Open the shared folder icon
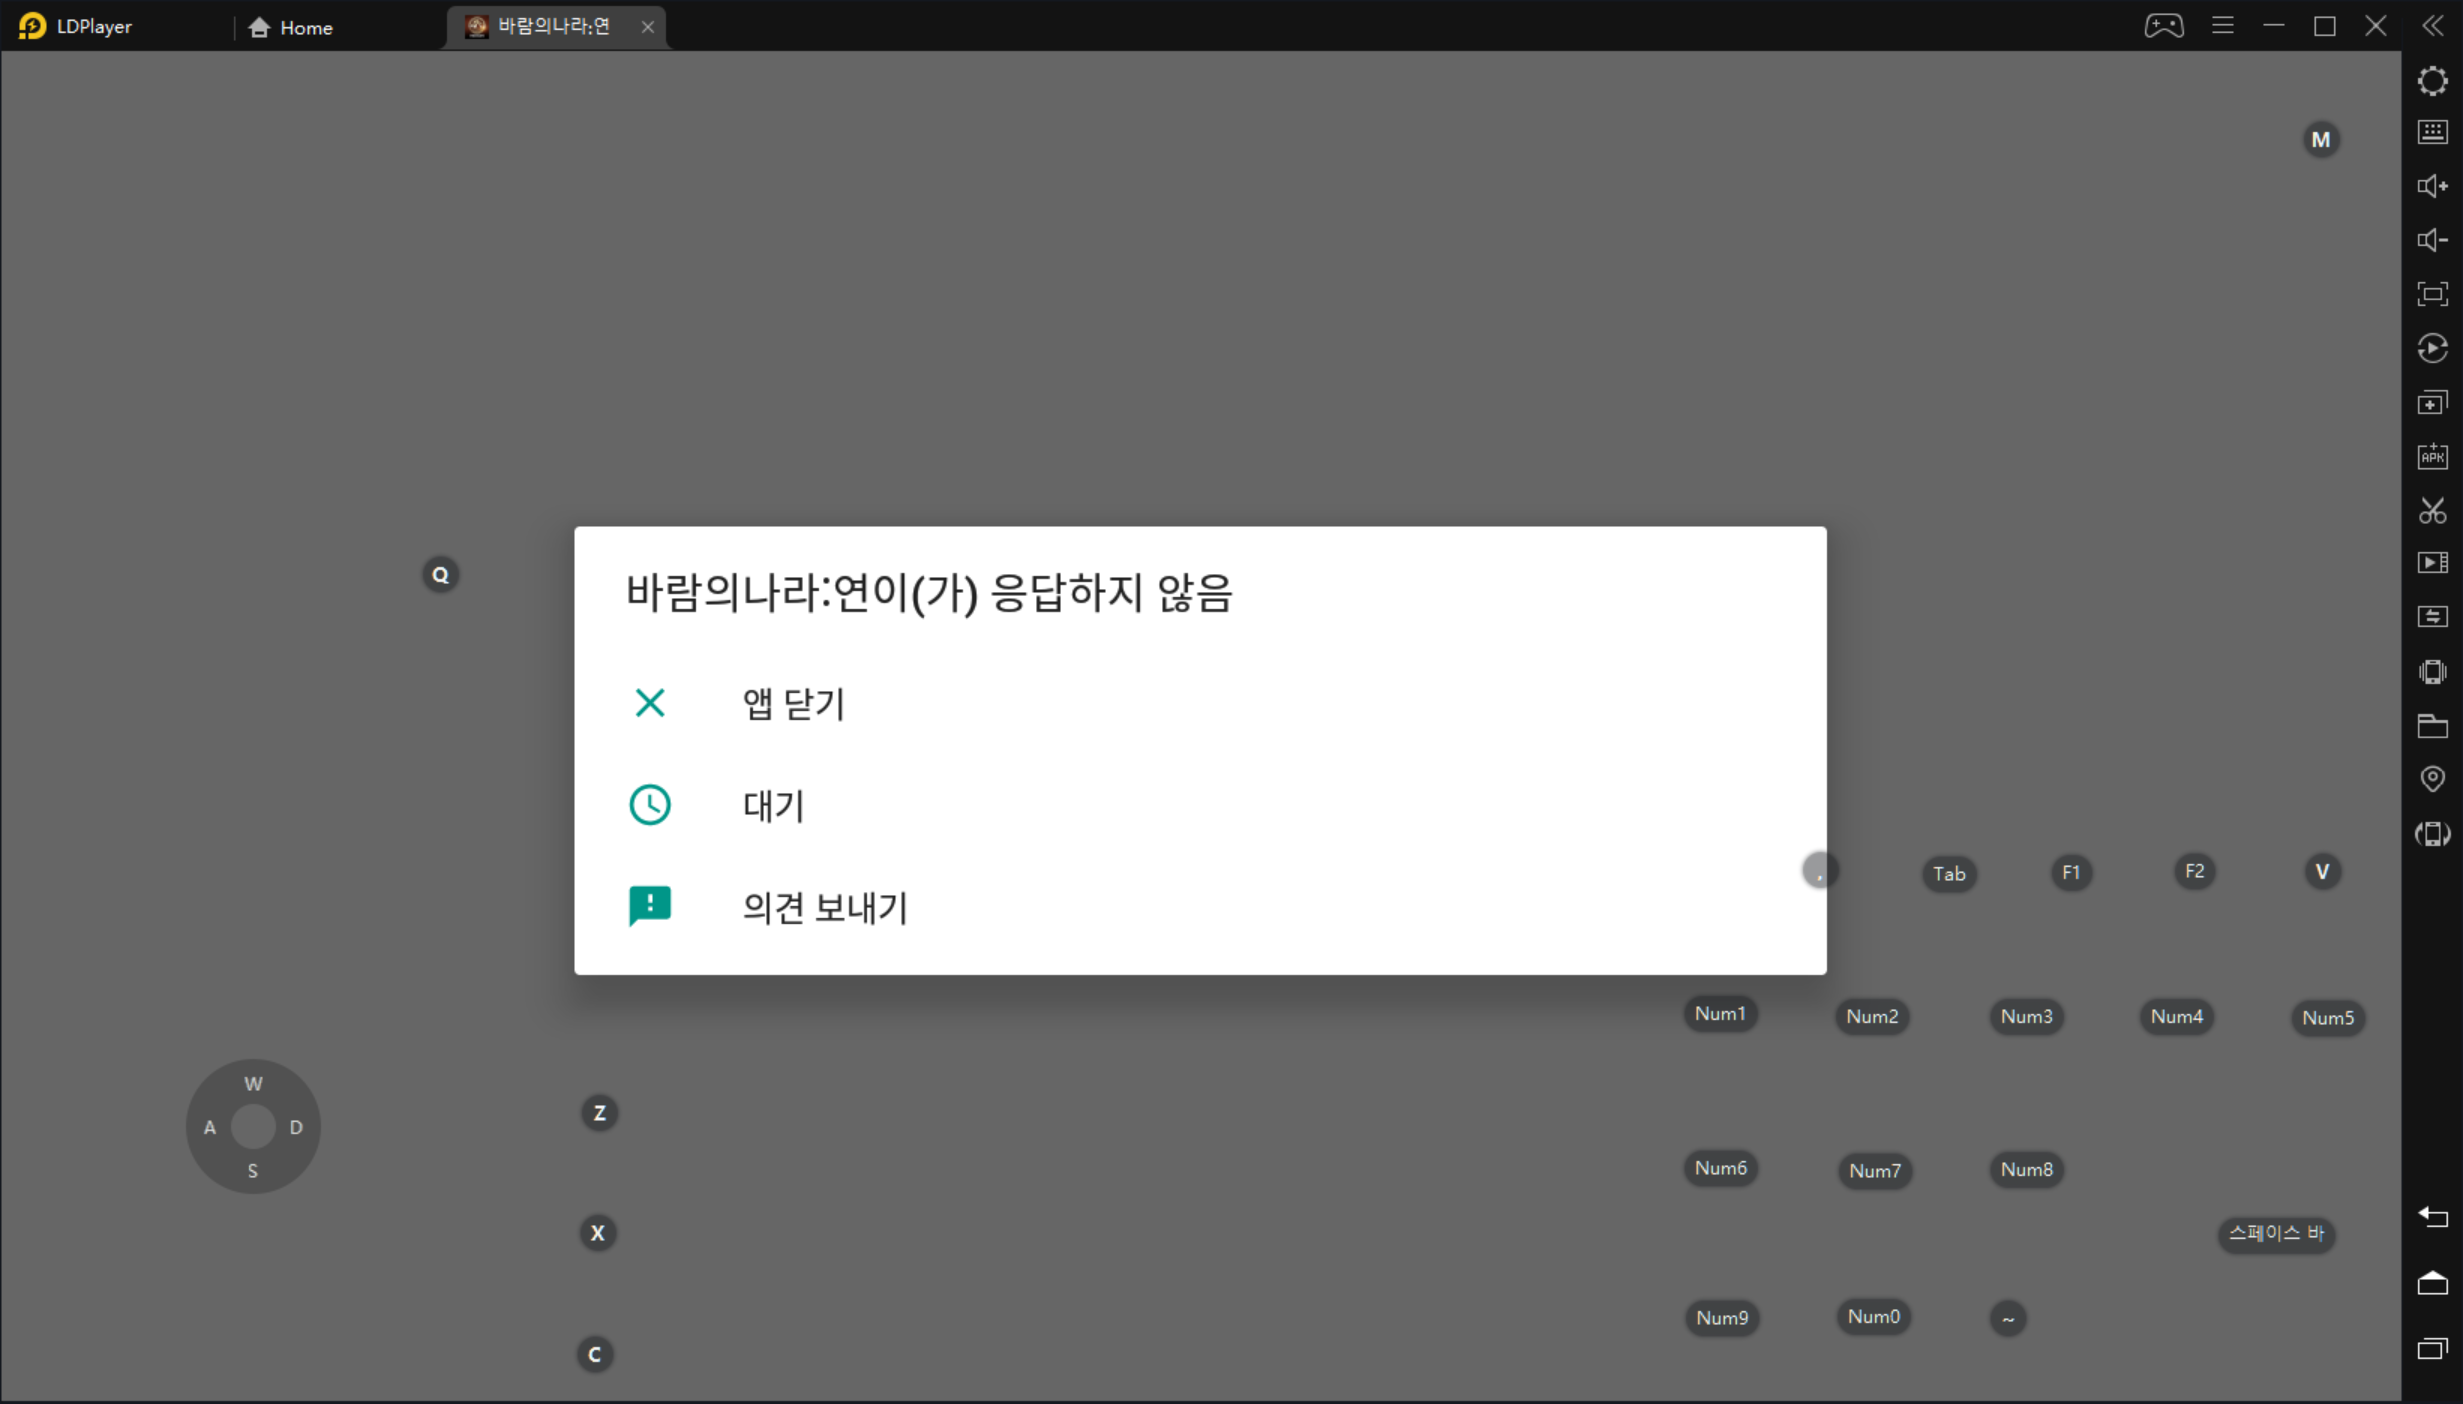 click(2433, 725)
